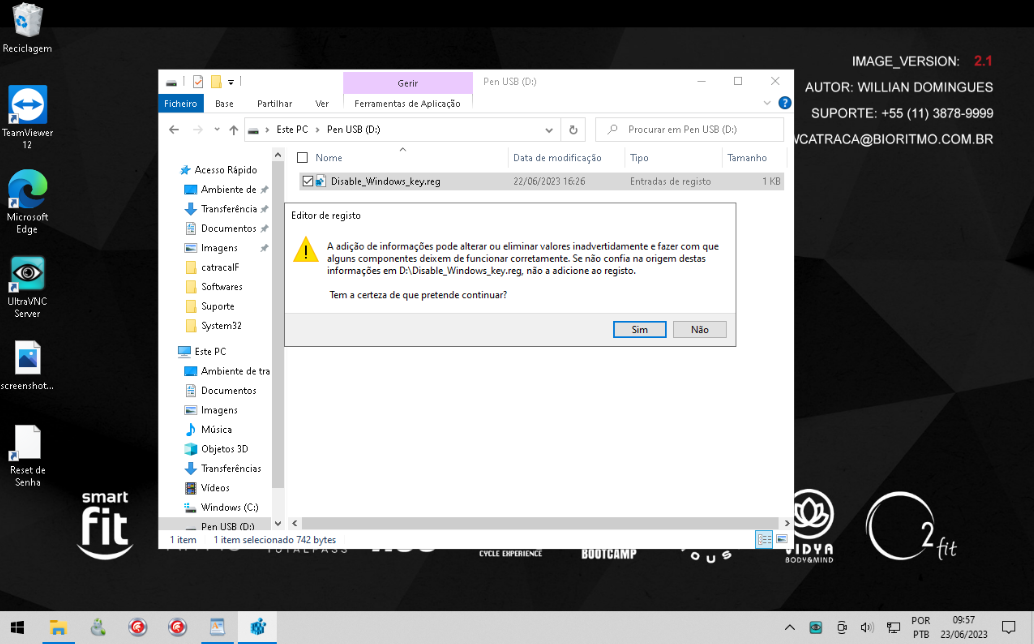Select the Disable_Windows_key.reg file name
This screenshot has height=644, width=1034.
click(386, 181)
